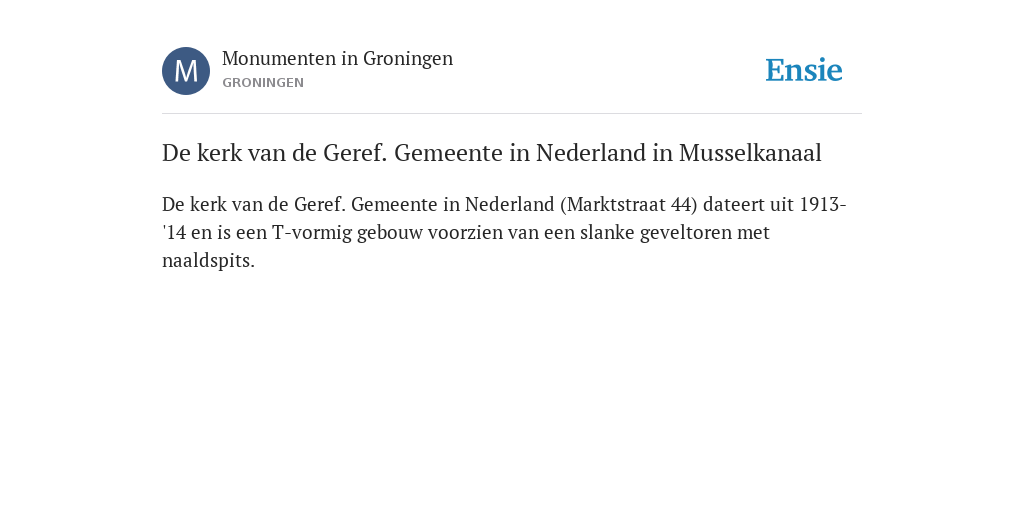Click the word Musselkanaal in the heading
The height and width of the screenshot is (512, 1024).
750,153
